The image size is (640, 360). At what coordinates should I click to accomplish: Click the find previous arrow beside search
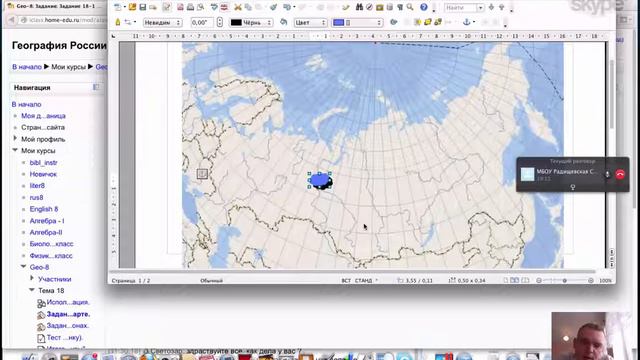coord(502,7)
